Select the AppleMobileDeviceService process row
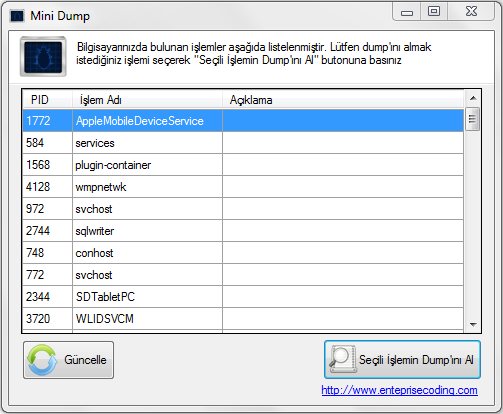The height and width of the screenshot is (414, 503). (x=243, y=121)
